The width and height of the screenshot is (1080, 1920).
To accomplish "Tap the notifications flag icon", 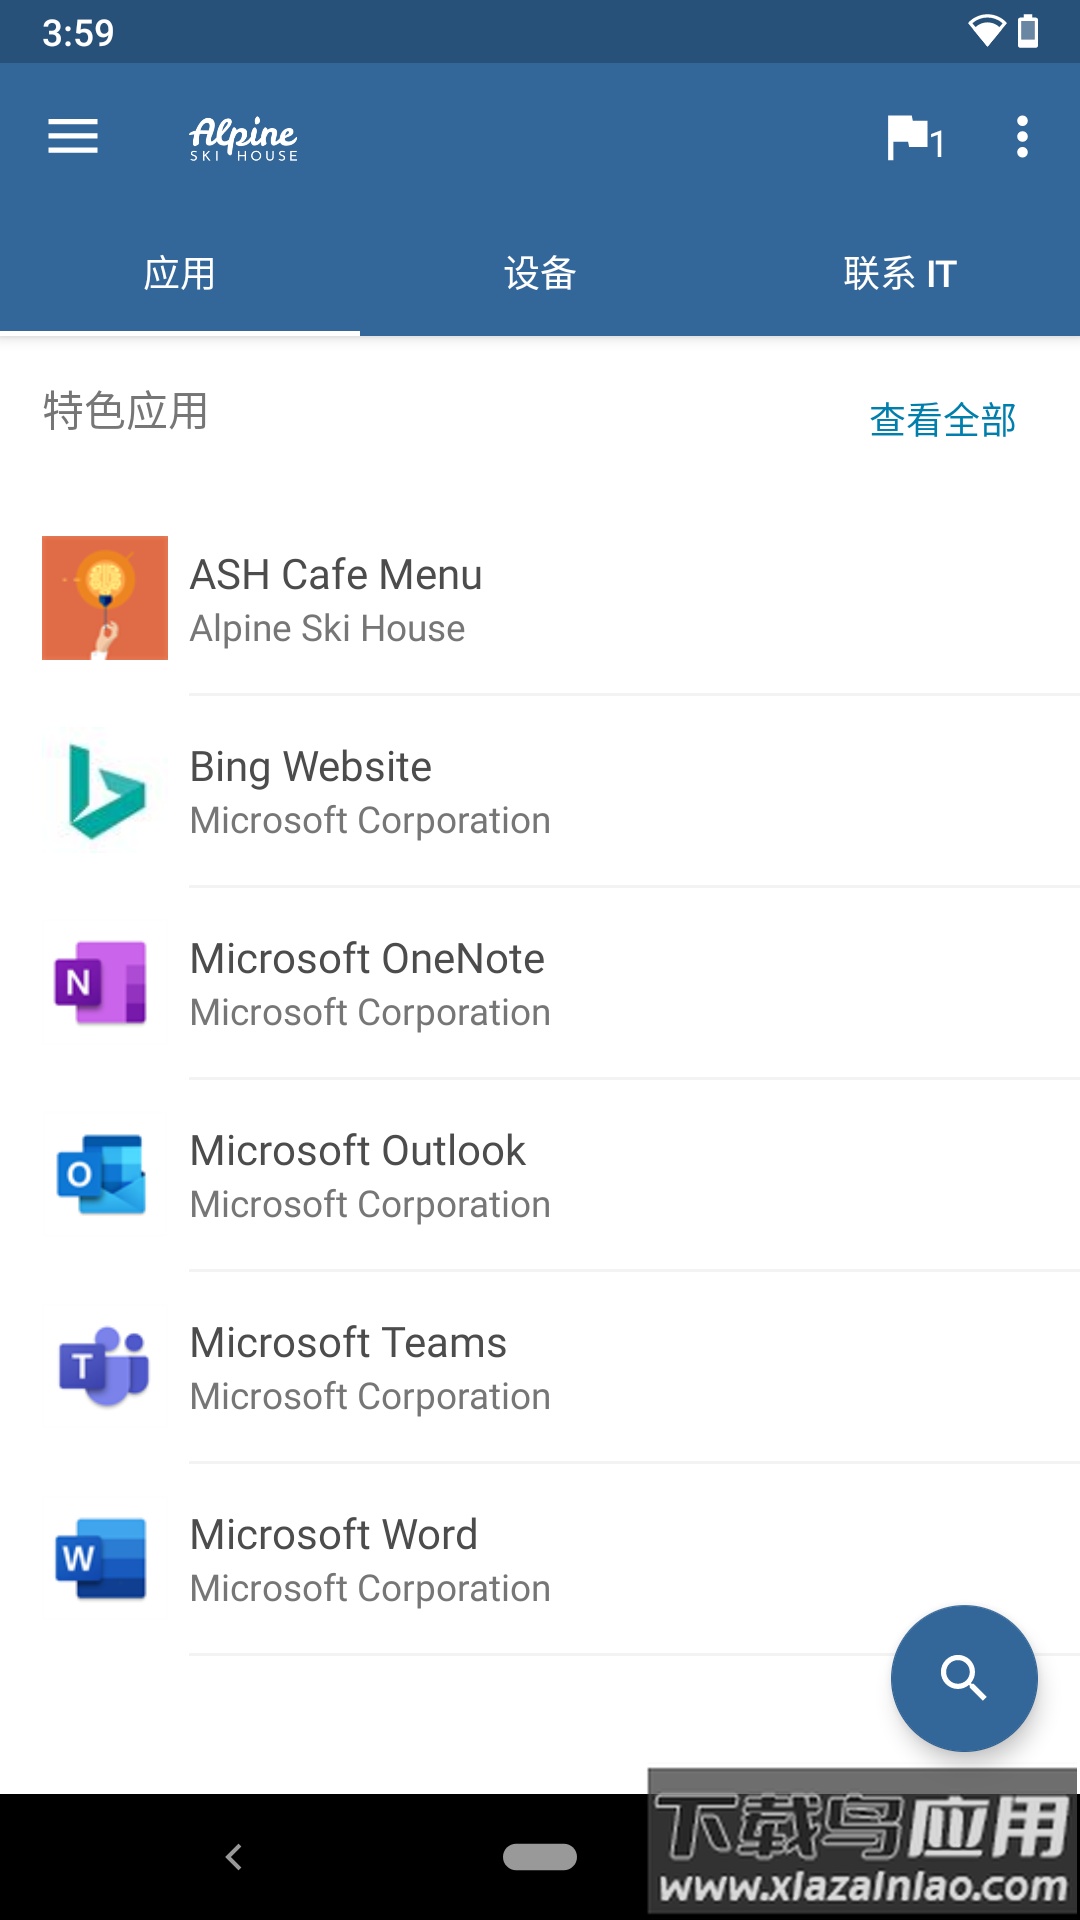I will click(x=912, y=138).
